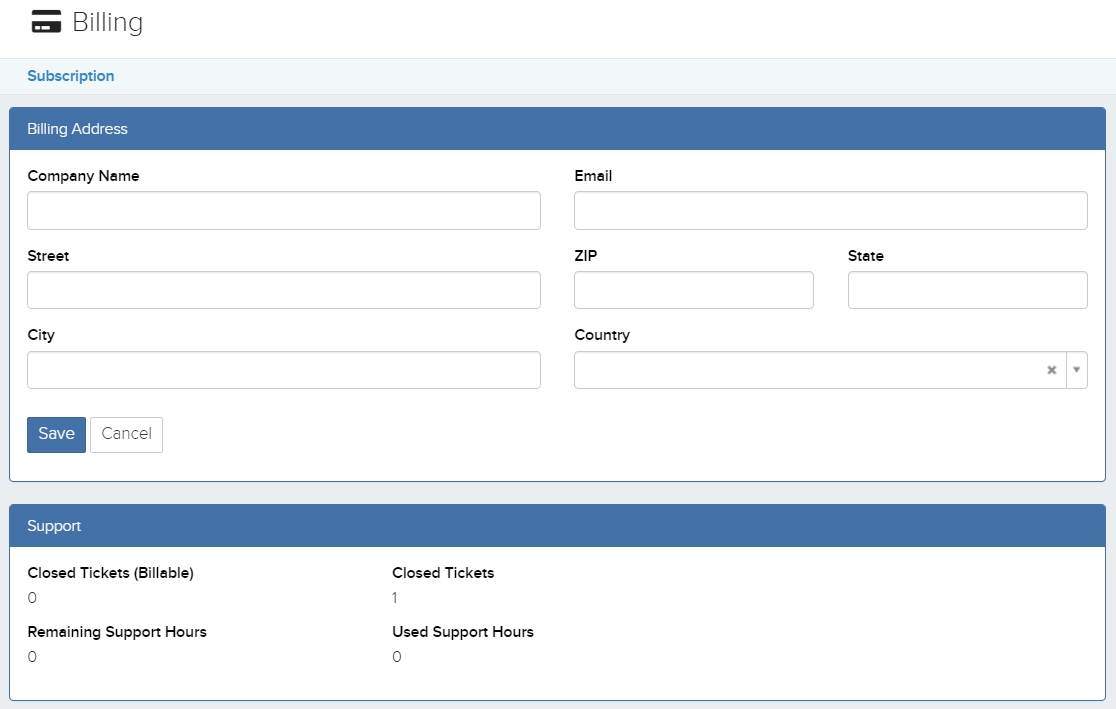Click the Closed Tickets value 1
Screen dimensions: 1116x709
(394, 598)
